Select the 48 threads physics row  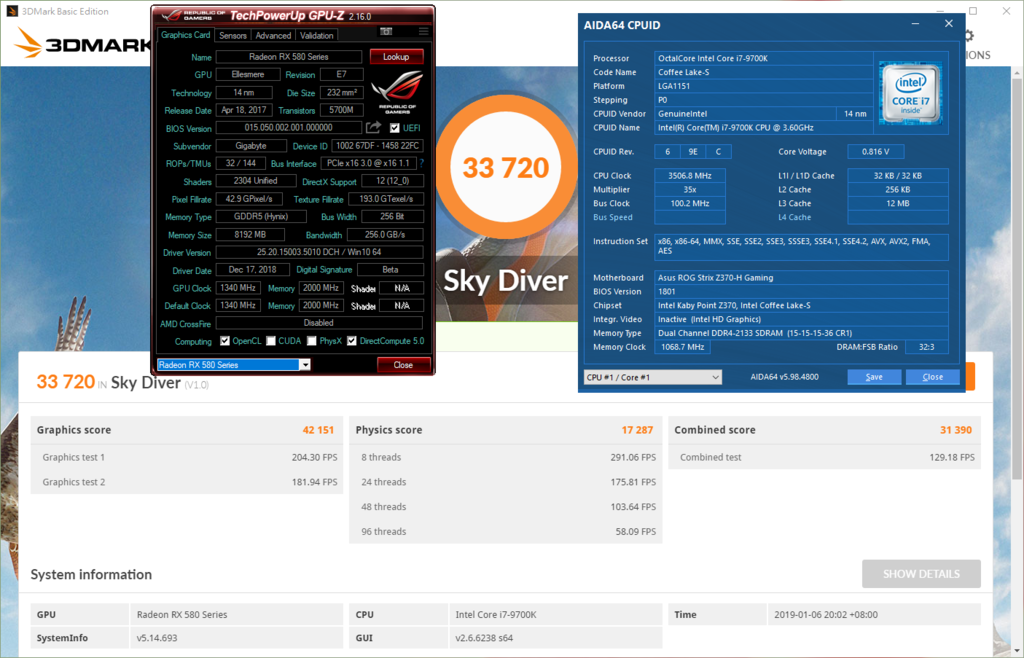[505, 507]
